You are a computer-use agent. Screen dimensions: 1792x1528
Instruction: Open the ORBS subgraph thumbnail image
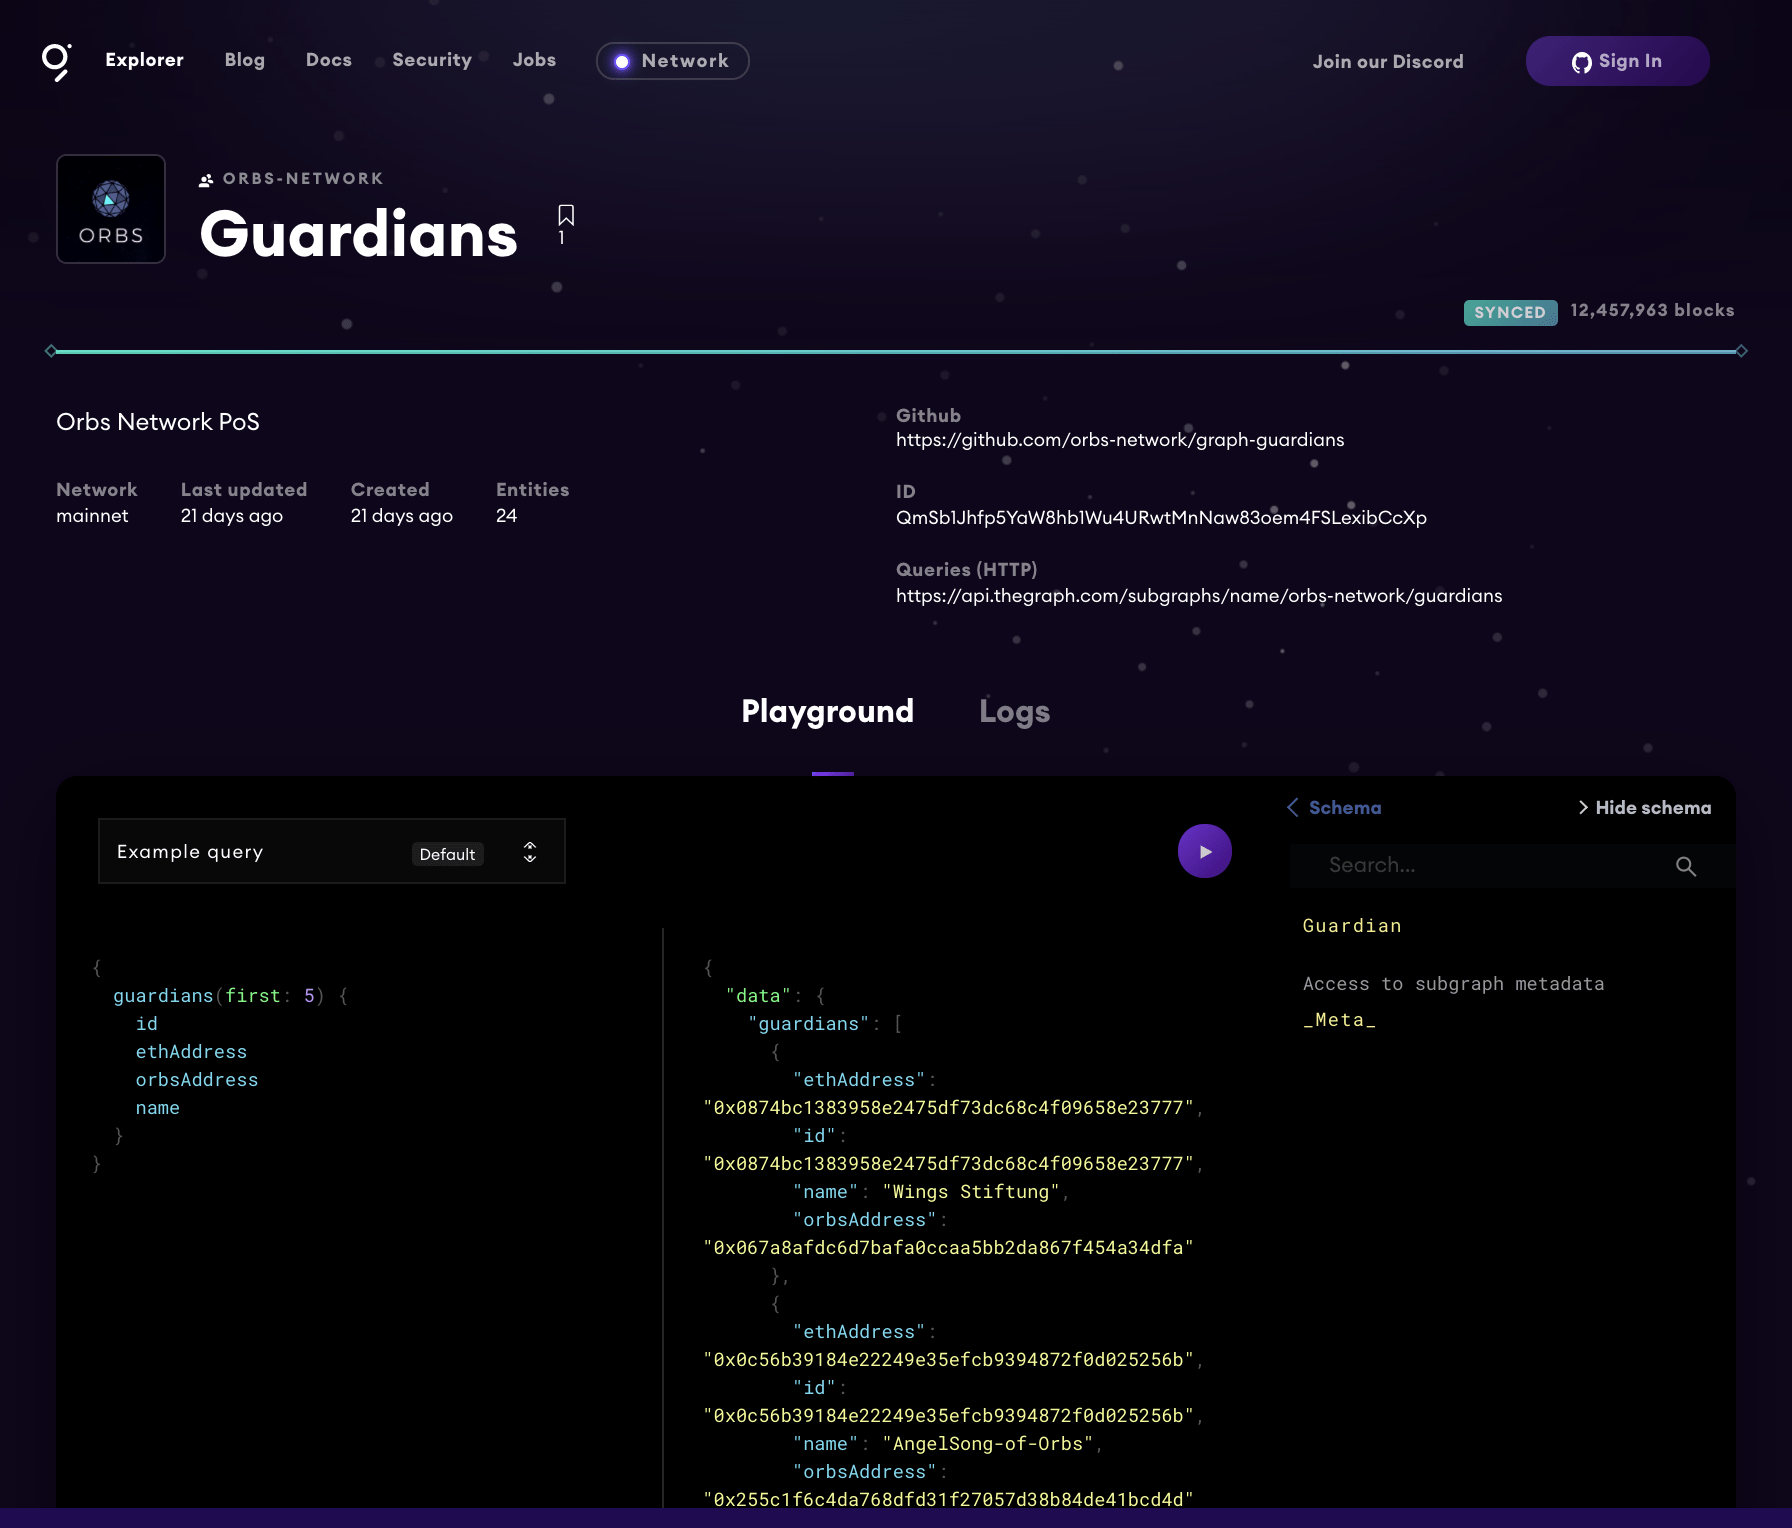tap(111, 209)
